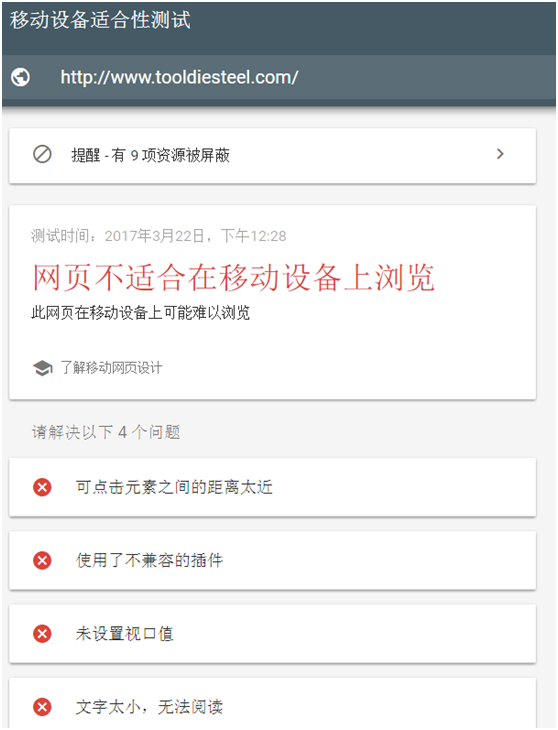Image resolution: width=558 pixels, height=730 pixels.
Task: Open the 提醒 - 有 9 项资源被屏蔽 notice
Action: (x=272, y=155)
